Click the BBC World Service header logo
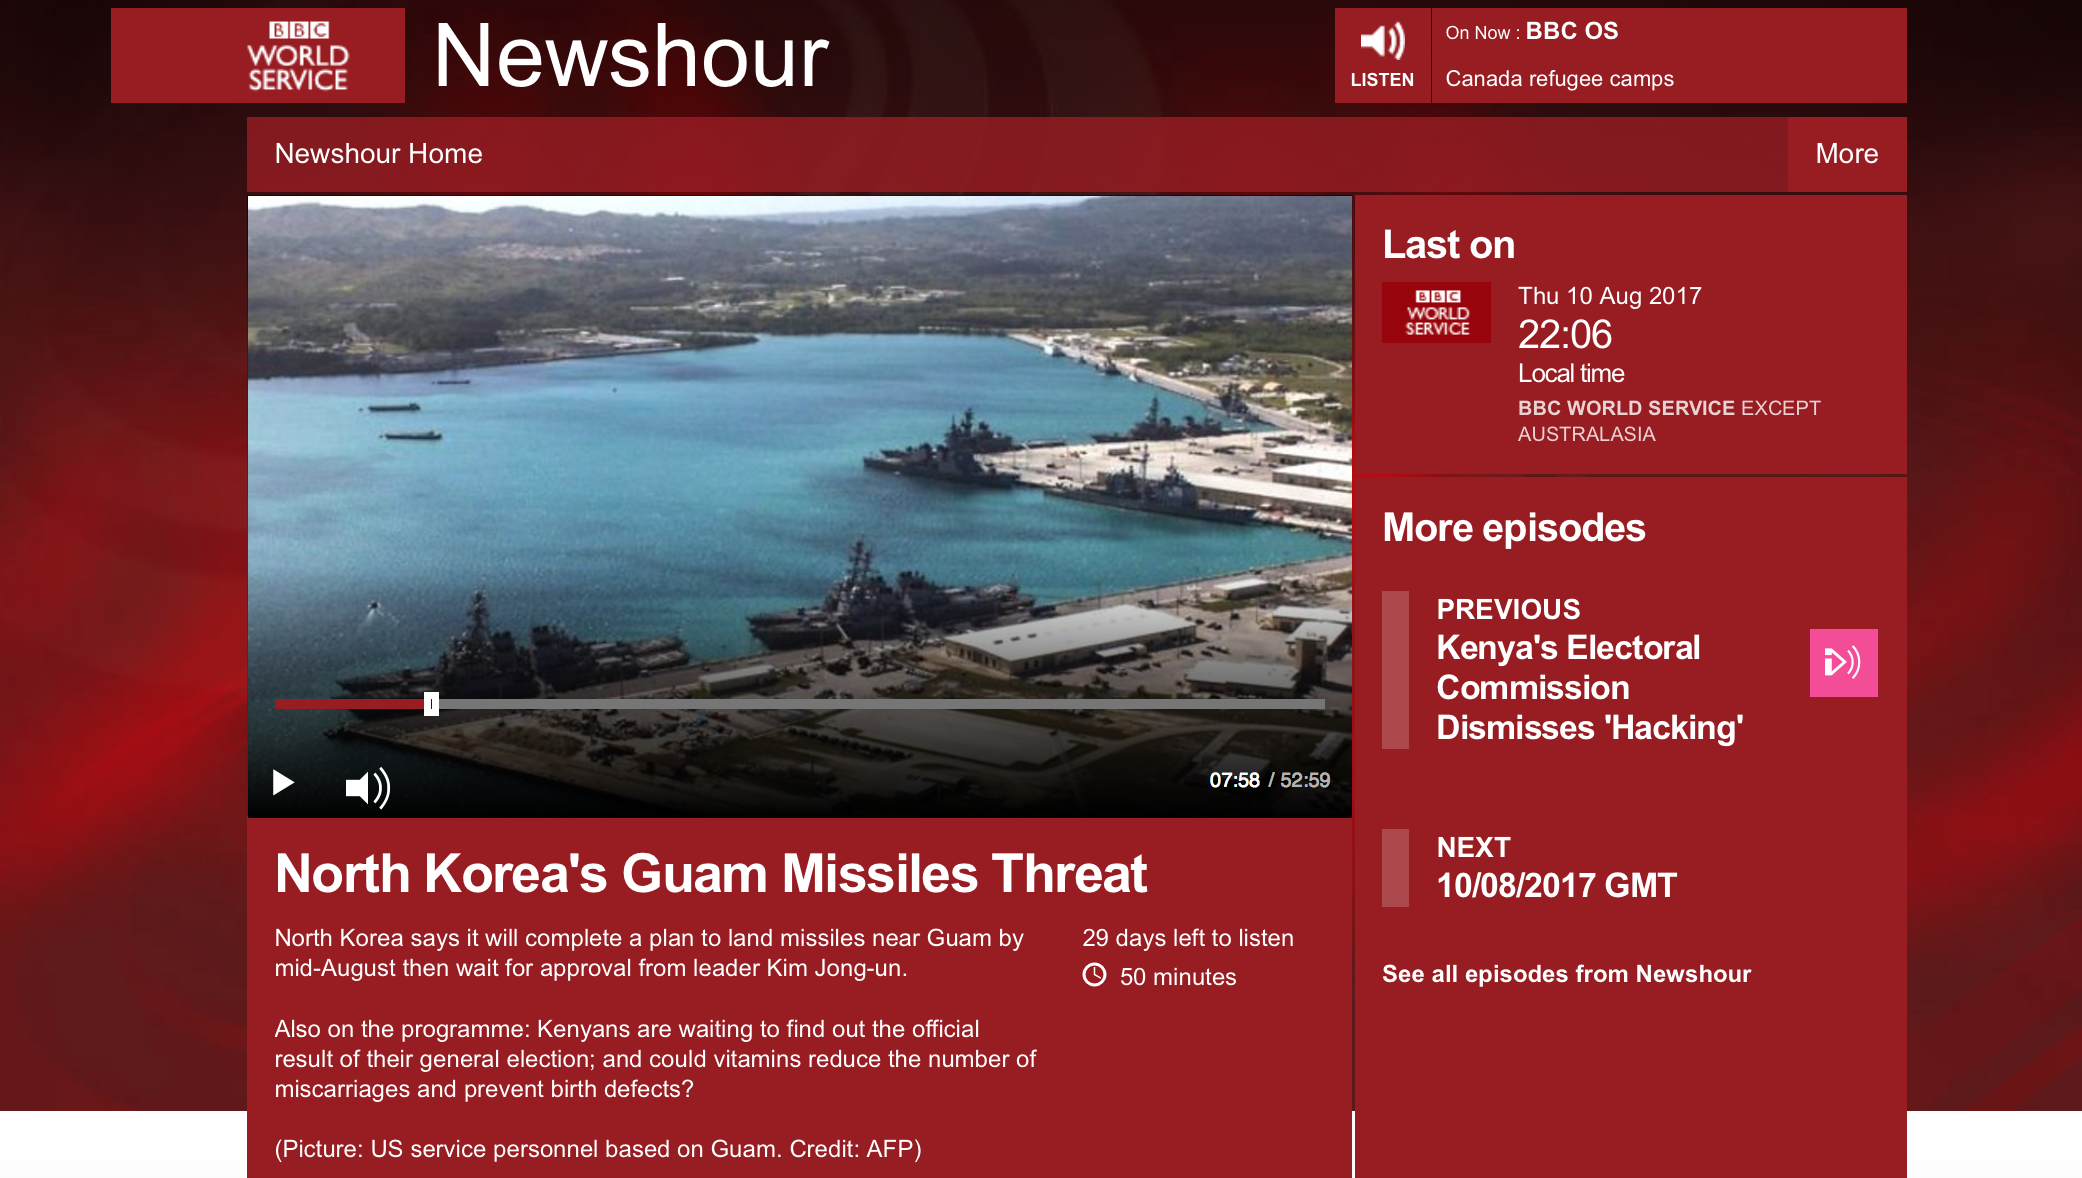This screenshot has height=1178, width=2082. coord(297,56)
